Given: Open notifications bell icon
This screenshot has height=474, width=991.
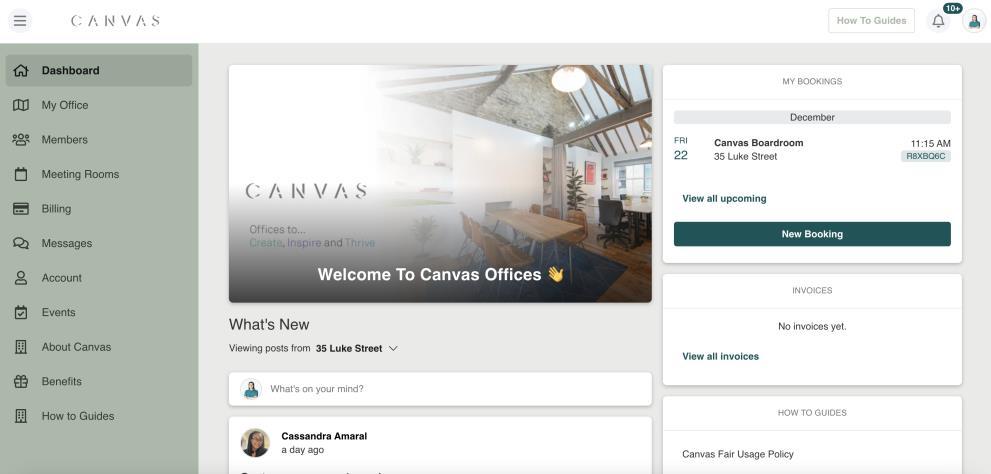Looking at the screenshot, I should coord(939,21).
